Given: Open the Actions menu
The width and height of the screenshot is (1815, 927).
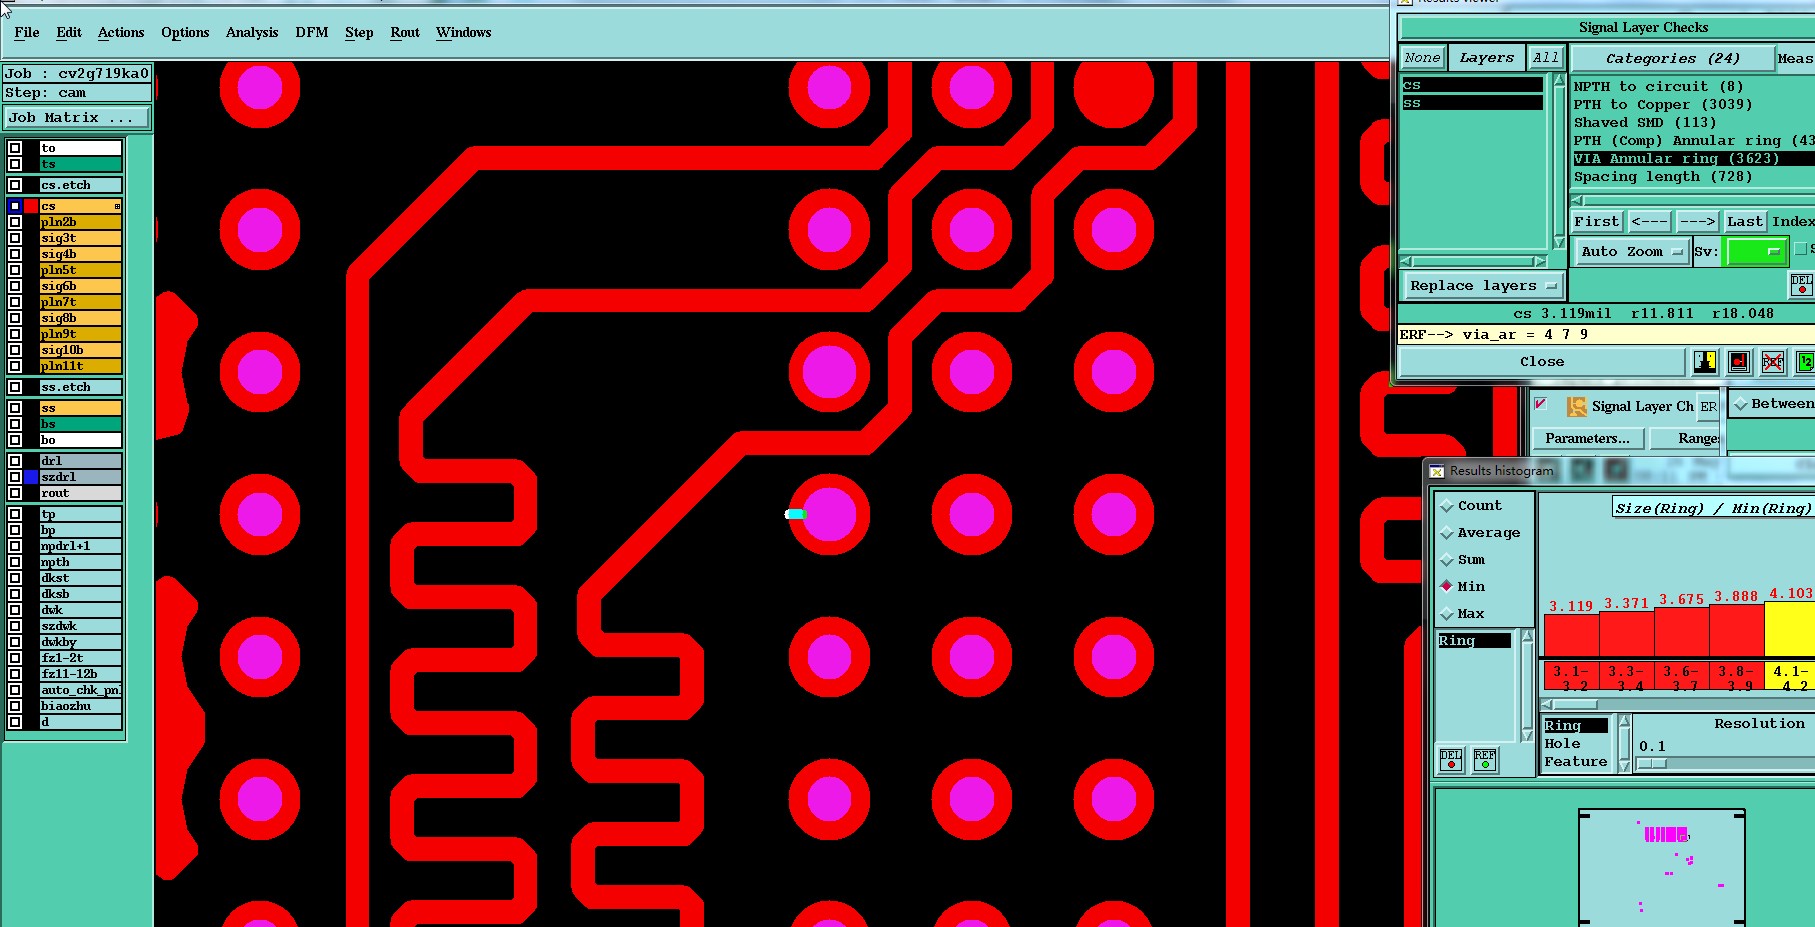Looking at the screenshot, I should coord(121,33).
